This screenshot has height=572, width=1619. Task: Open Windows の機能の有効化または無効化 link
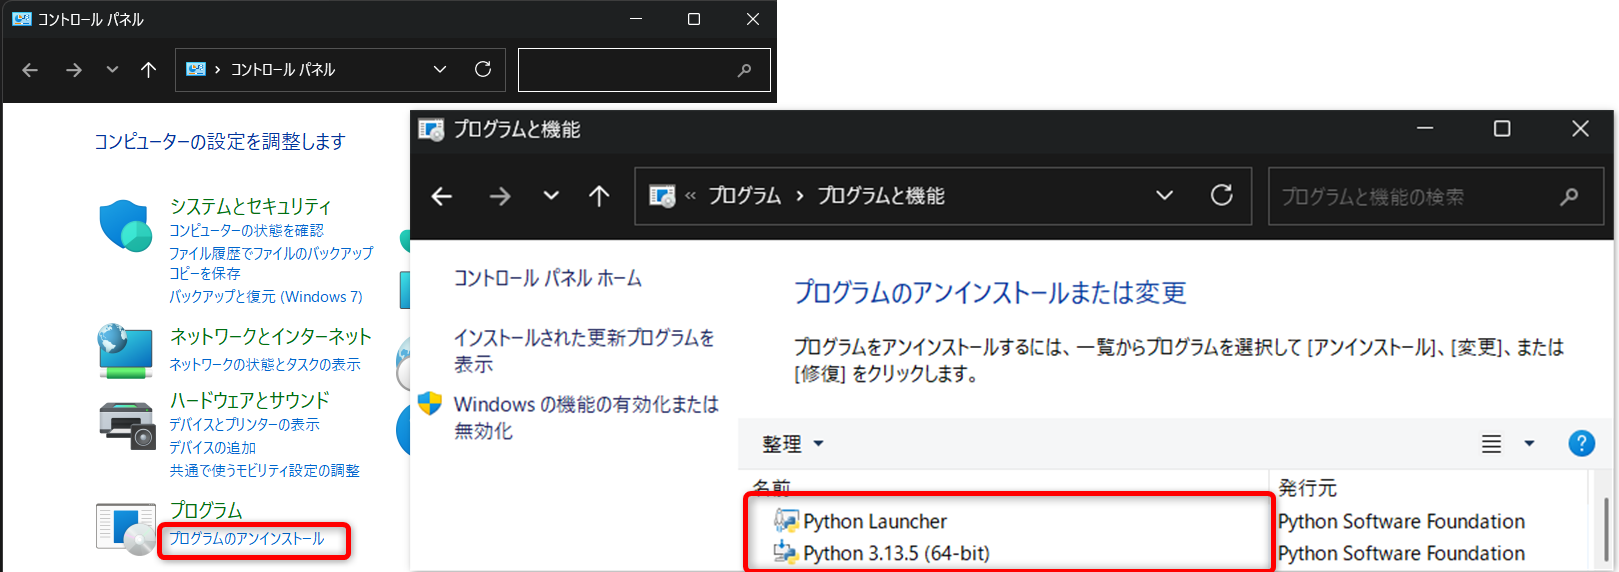(586, 417)
